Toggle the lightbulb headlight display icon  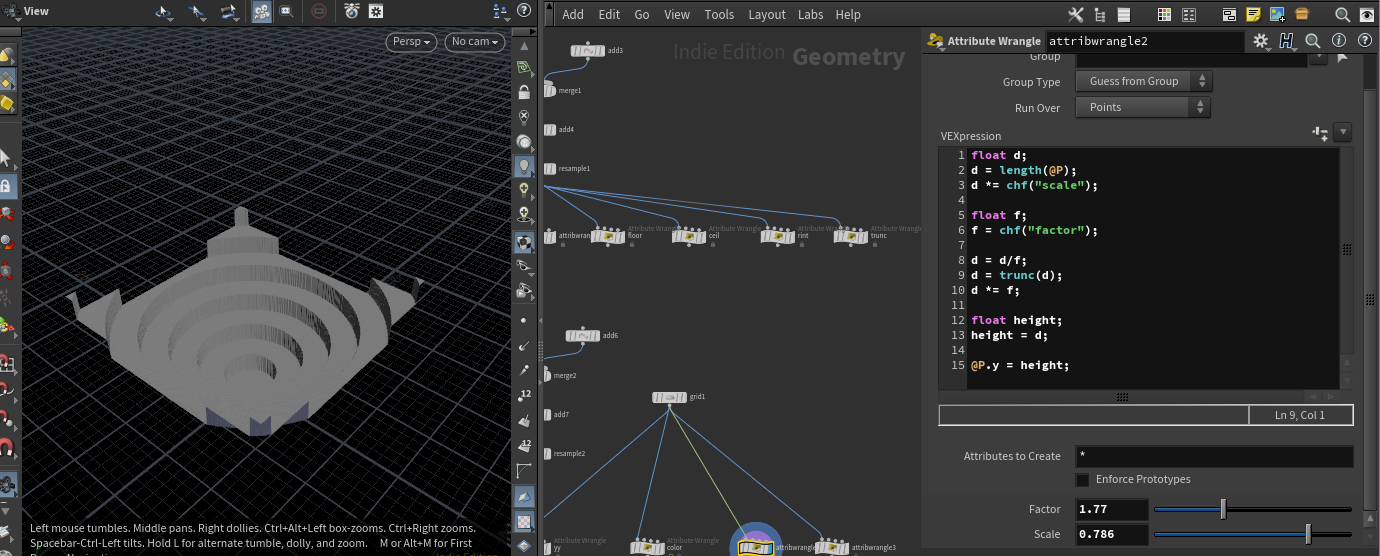(x=524, y=166)
